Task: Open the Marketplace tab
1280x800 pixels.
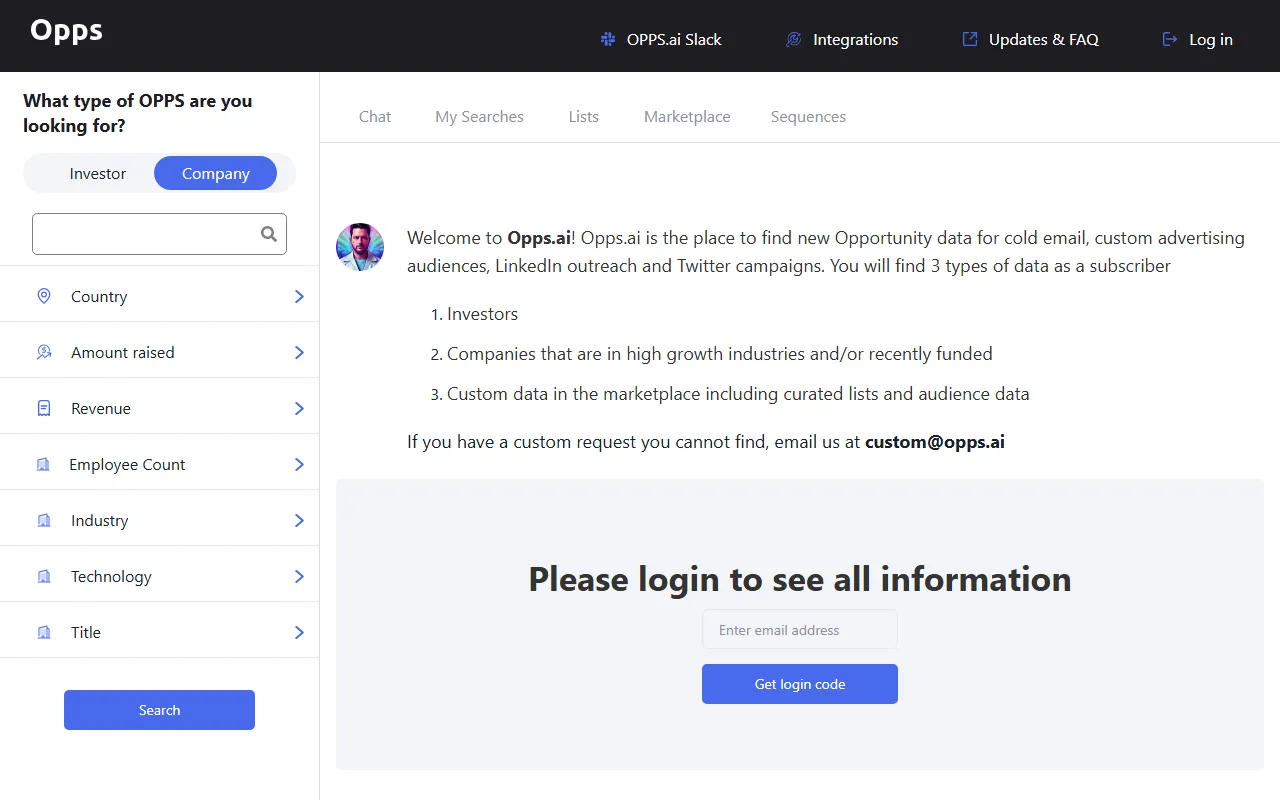Action: tap(687, 117)
